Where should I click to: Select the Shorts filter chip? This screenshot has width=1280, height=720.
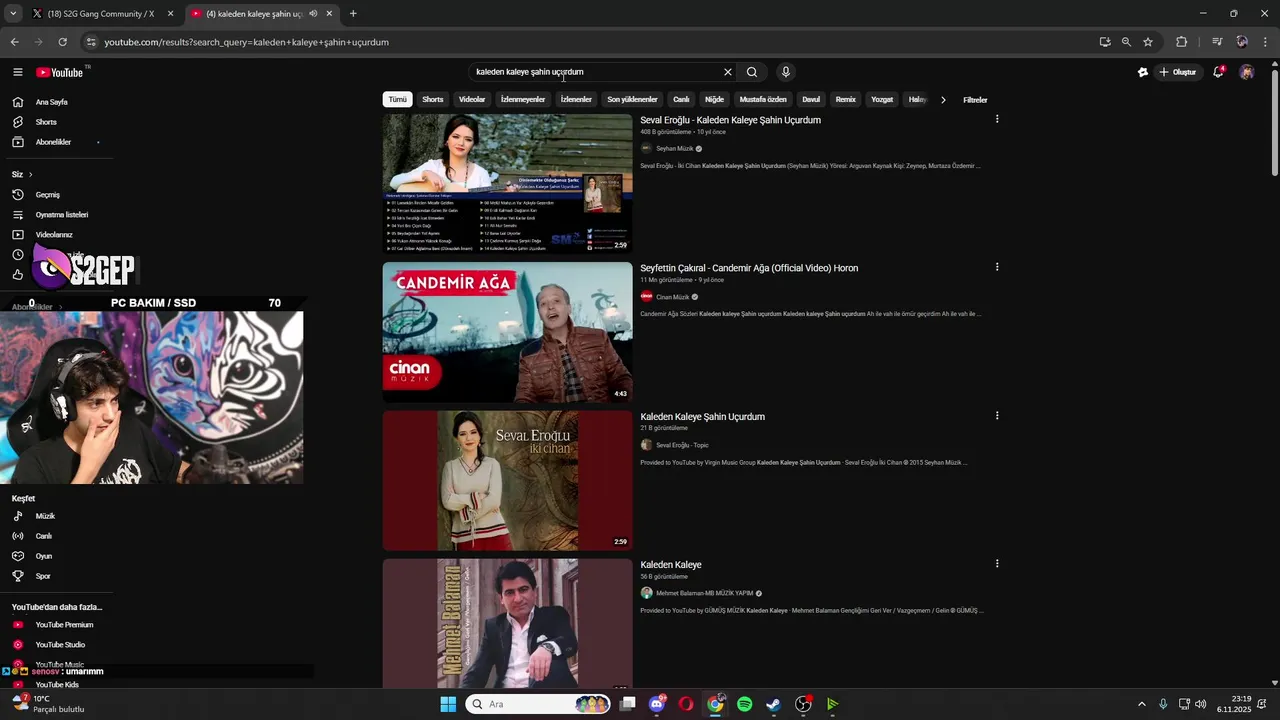[x=433, y=100]
